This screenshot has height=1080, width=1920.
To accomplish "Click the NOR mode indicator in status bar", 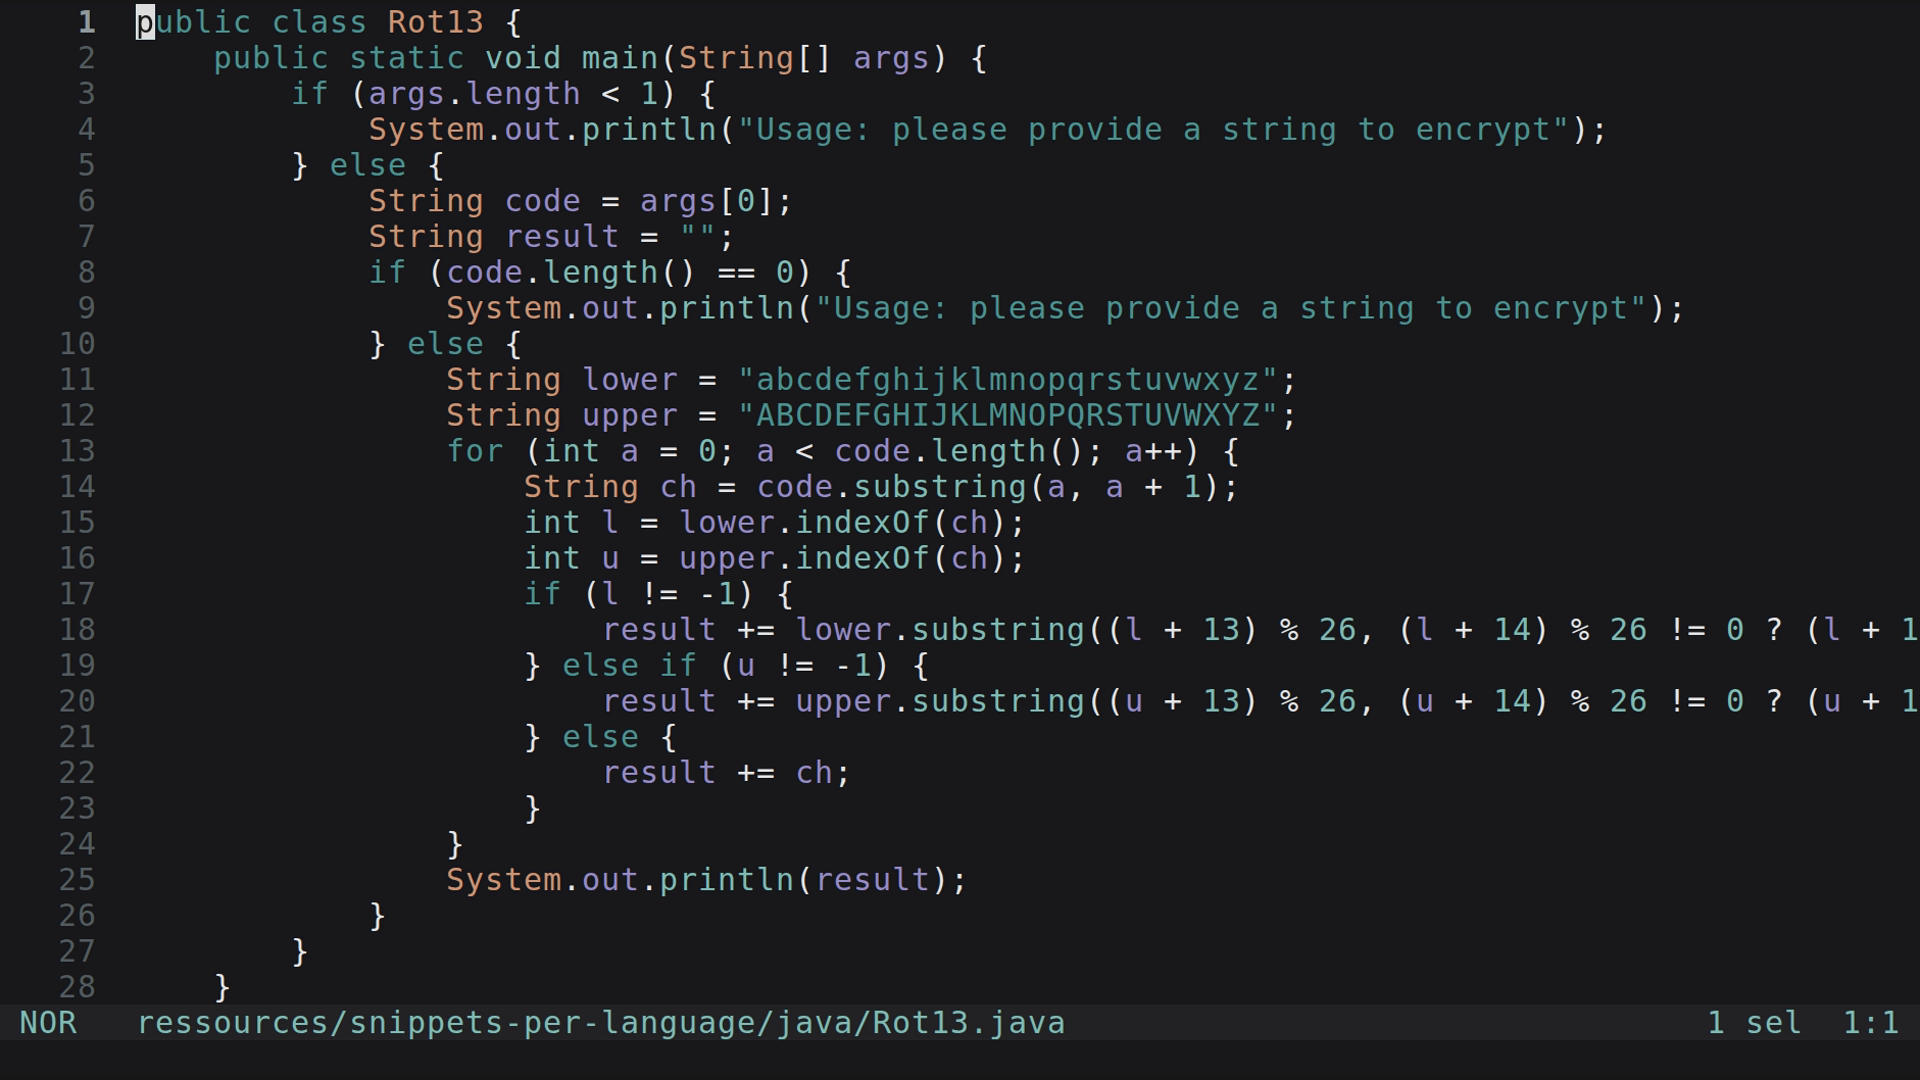I will pos(48,1022).
